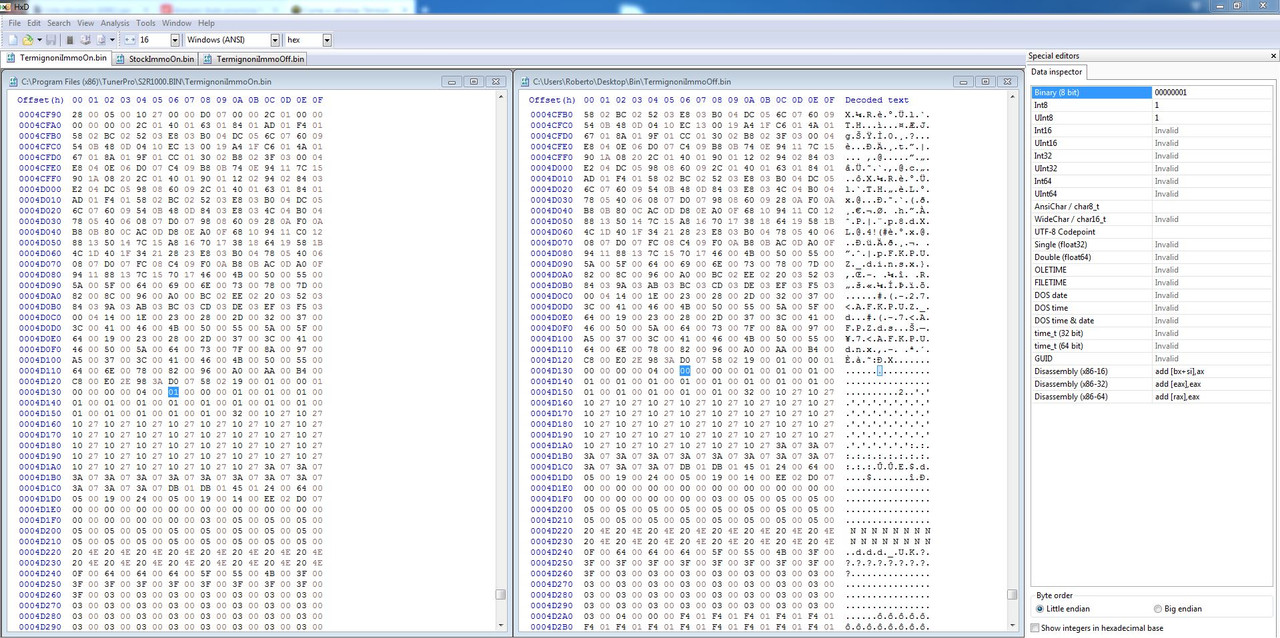This screenshot has width=1280, height=638.
Task: Select the GUID inspector row
Action: coord(1153,358)
